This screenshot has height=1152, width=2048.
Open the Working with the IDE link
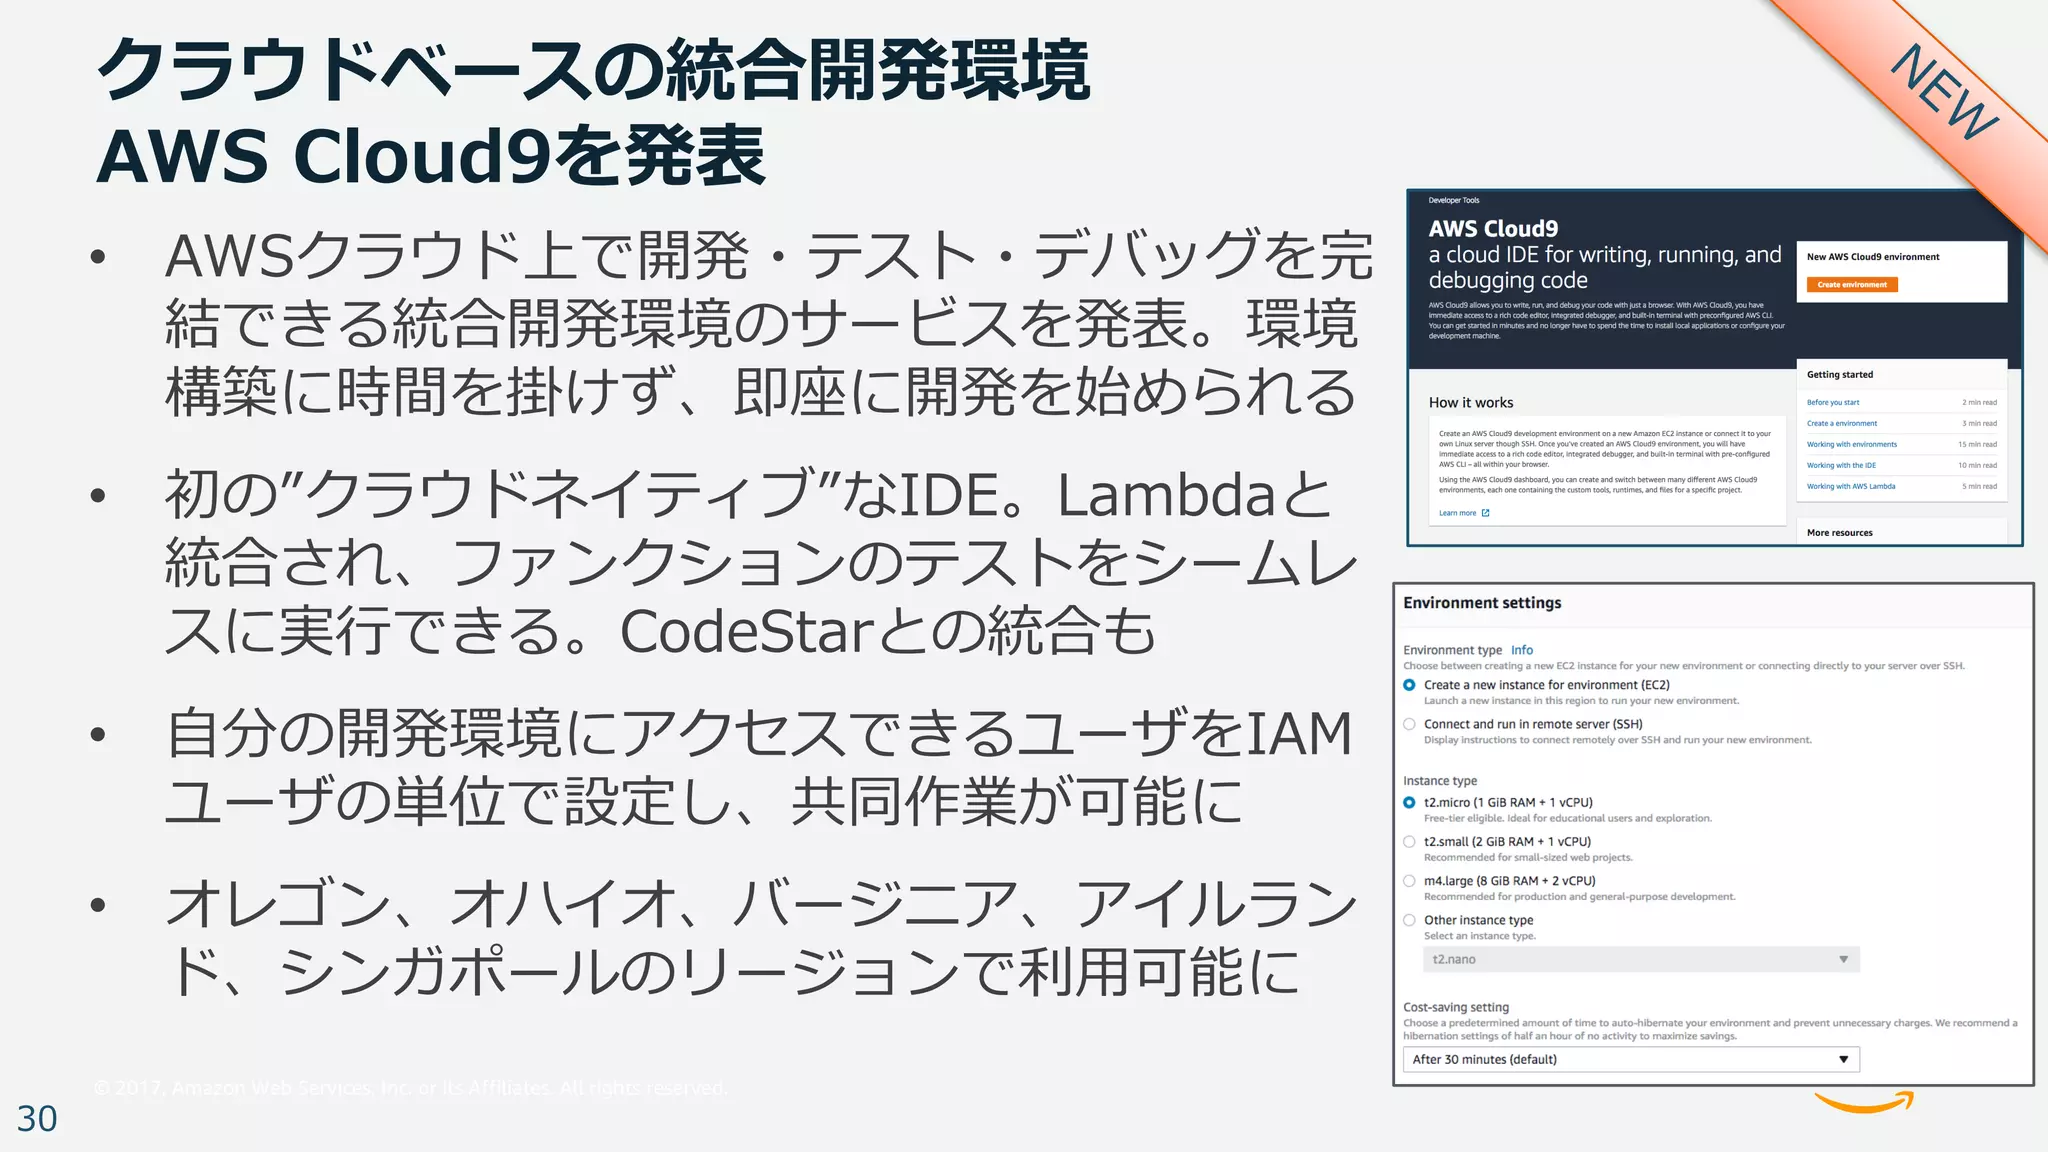1840,466
